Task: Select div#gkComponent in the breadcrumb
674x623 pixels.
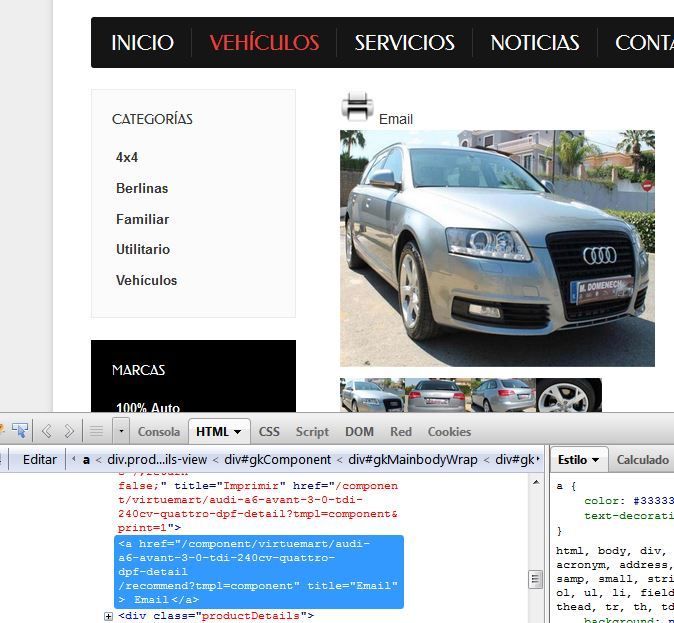Action: click(277, 460)
